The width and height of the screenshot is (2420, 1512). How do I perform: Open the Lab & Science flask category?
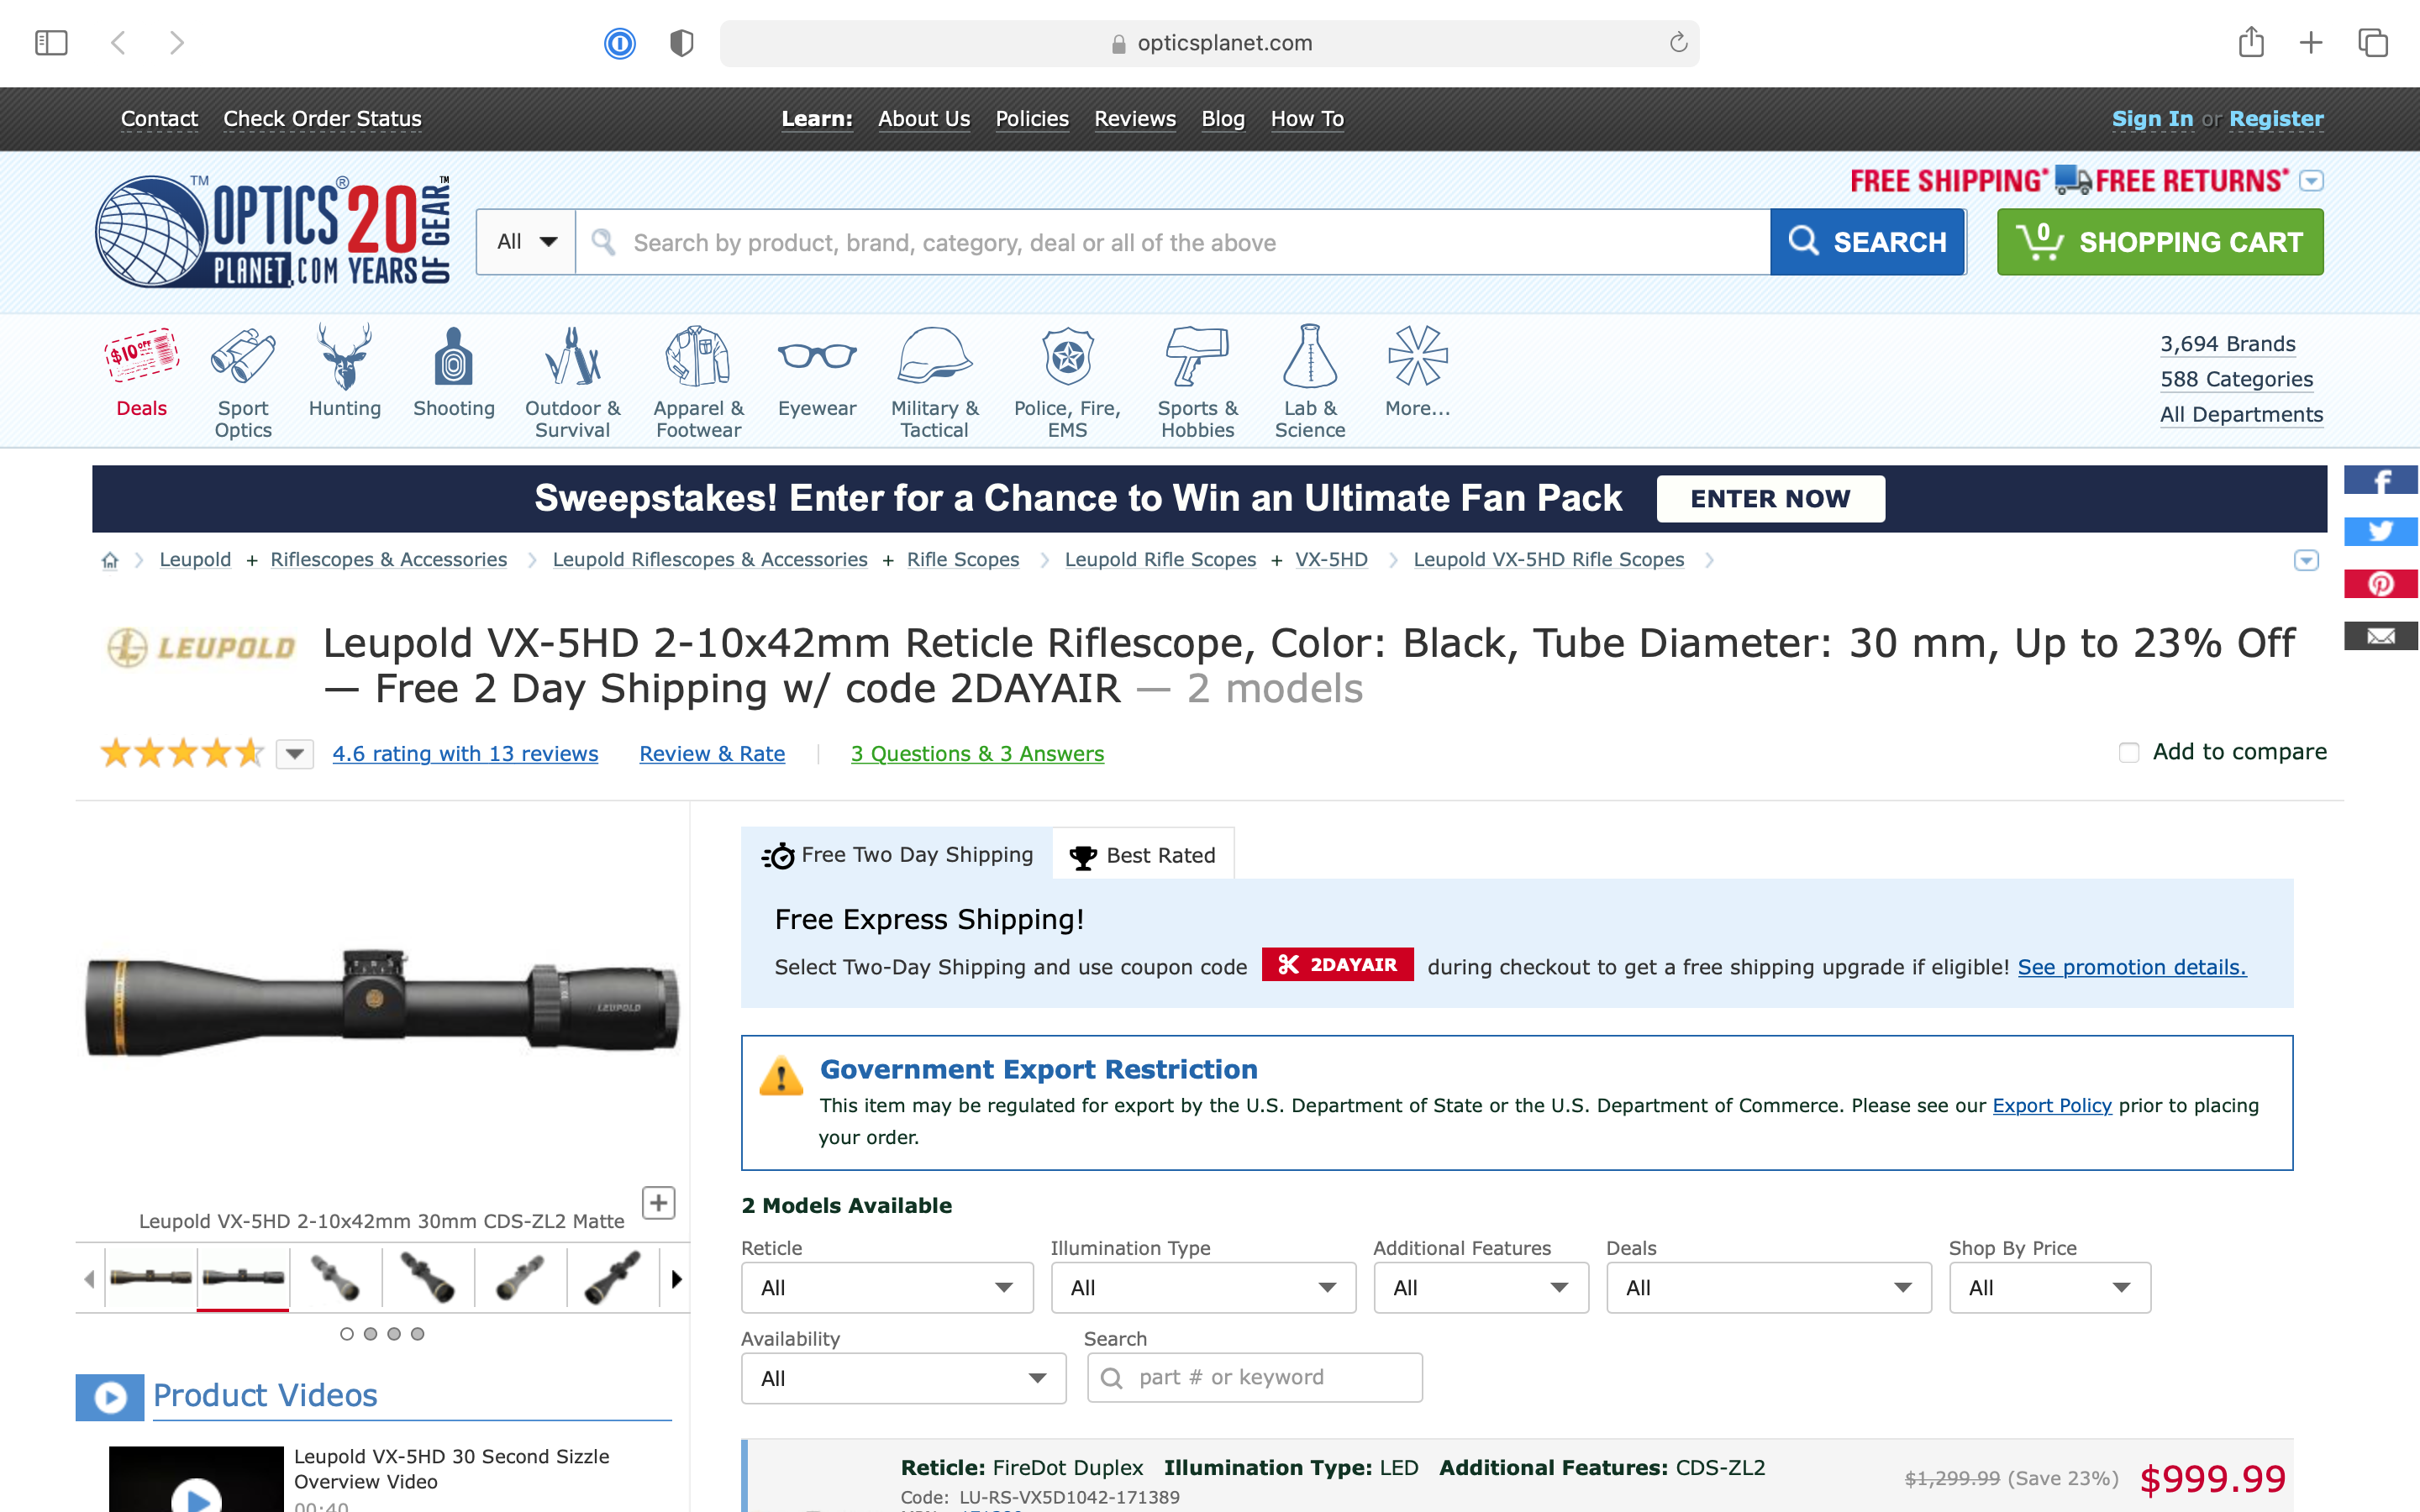(1310, 382)
